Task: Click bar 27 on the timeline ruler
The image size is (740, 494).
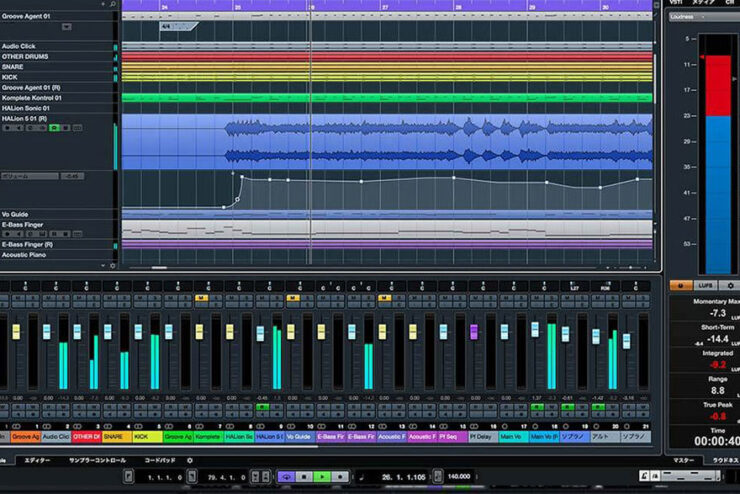Action: coord(385,7)
